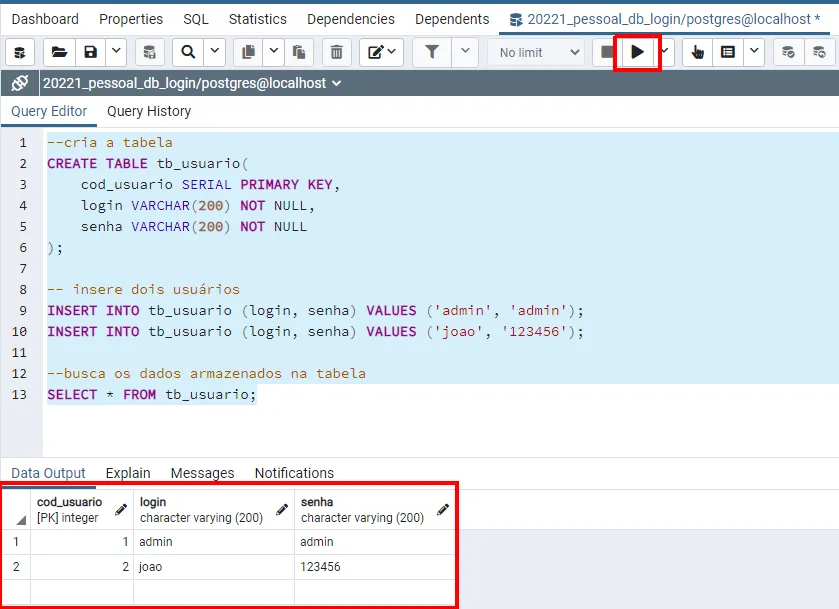Click the '-- insere dois usuários' comment
Screen dimensions: 839x609
click(143, 289)
